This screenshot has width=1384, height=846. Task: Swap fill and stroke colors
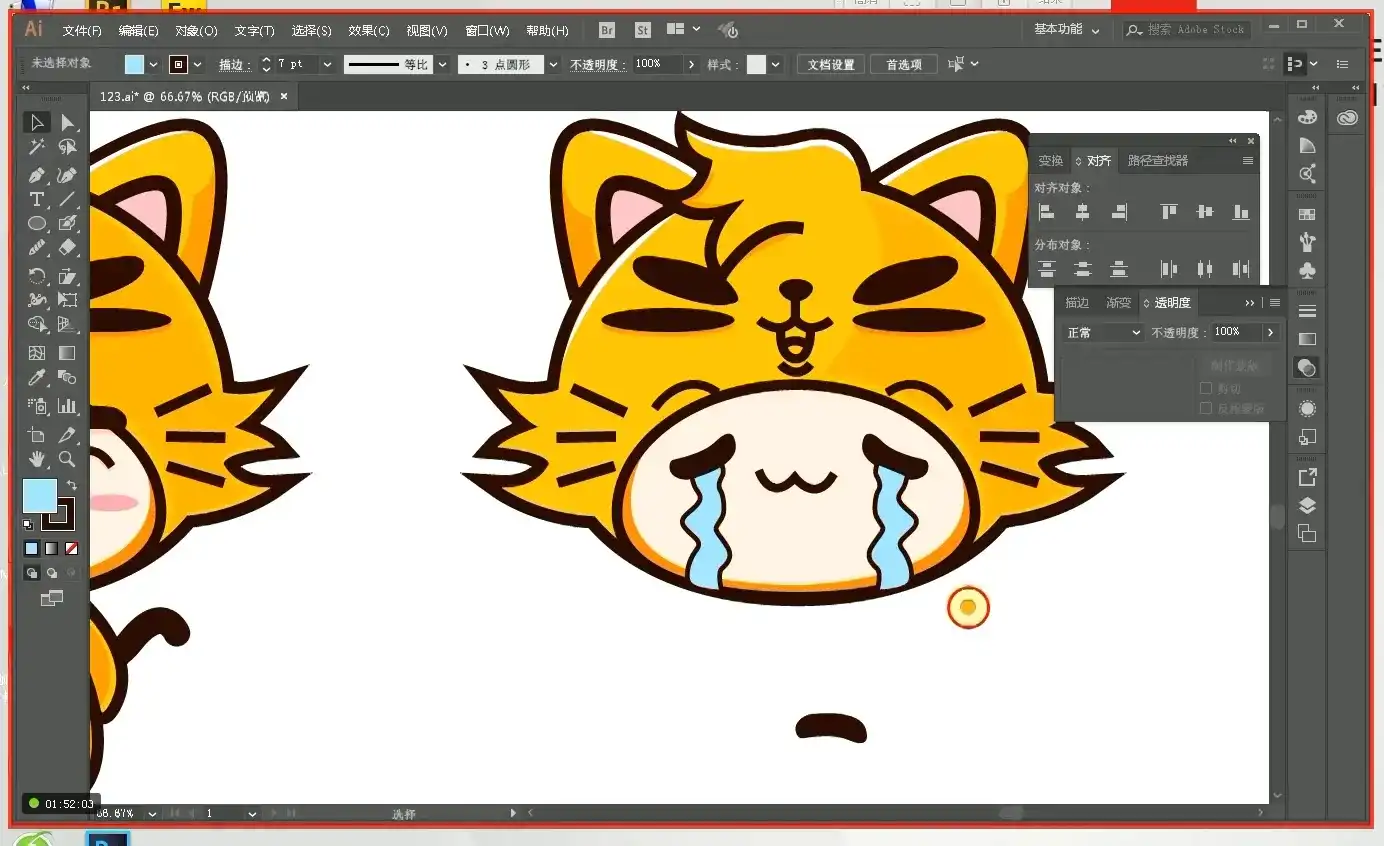[x=71, y=485]
